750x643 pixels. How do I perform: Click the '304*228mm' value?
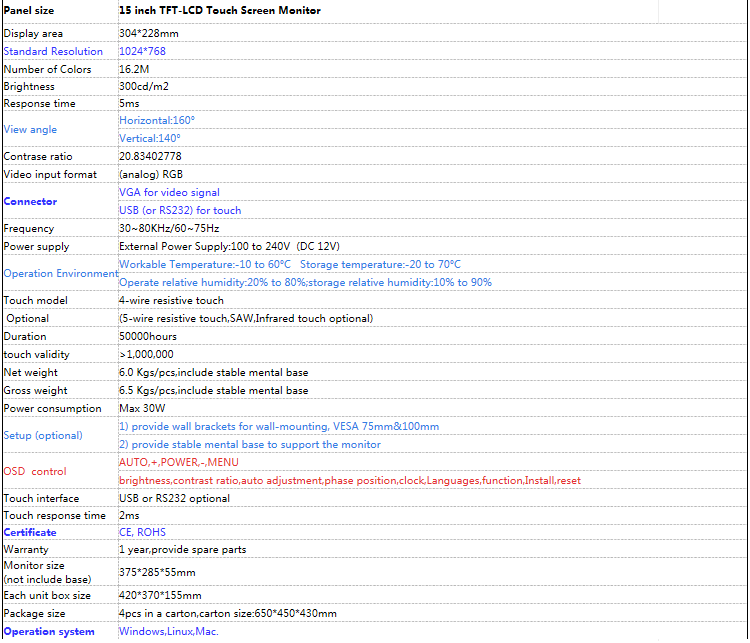tap(149, 33)
